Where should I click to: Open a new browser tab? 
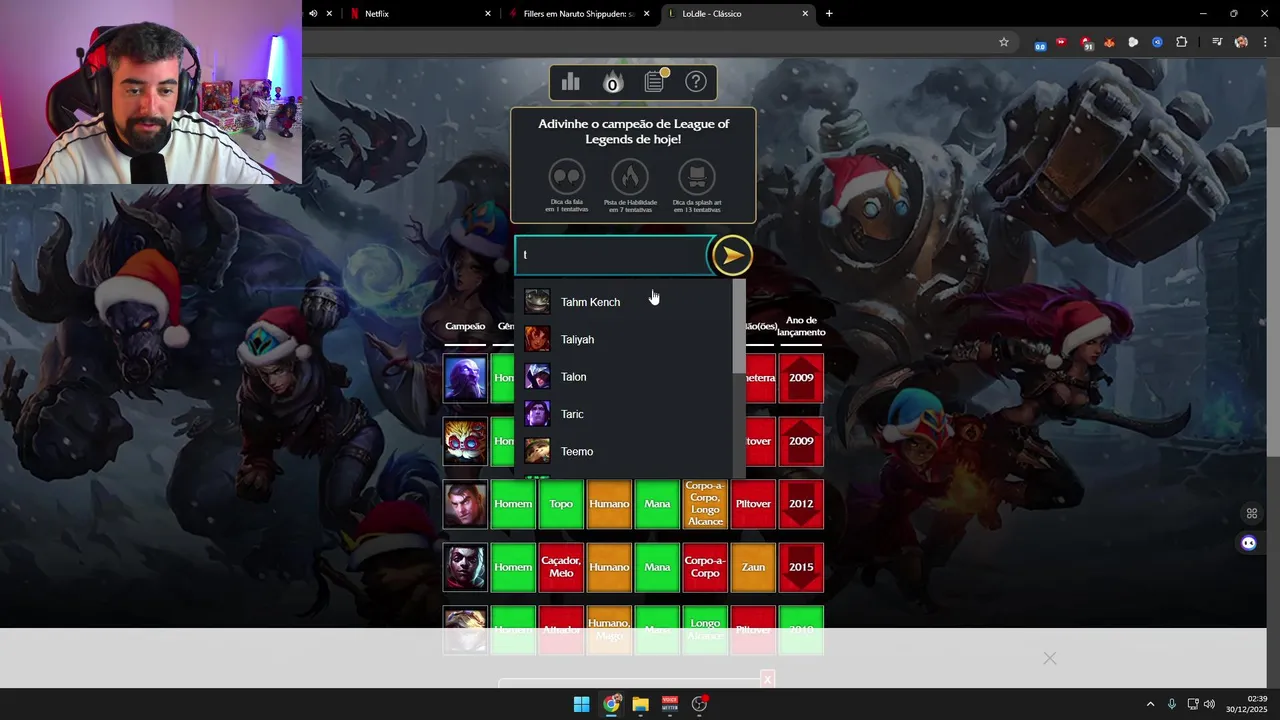pos(829,14)
